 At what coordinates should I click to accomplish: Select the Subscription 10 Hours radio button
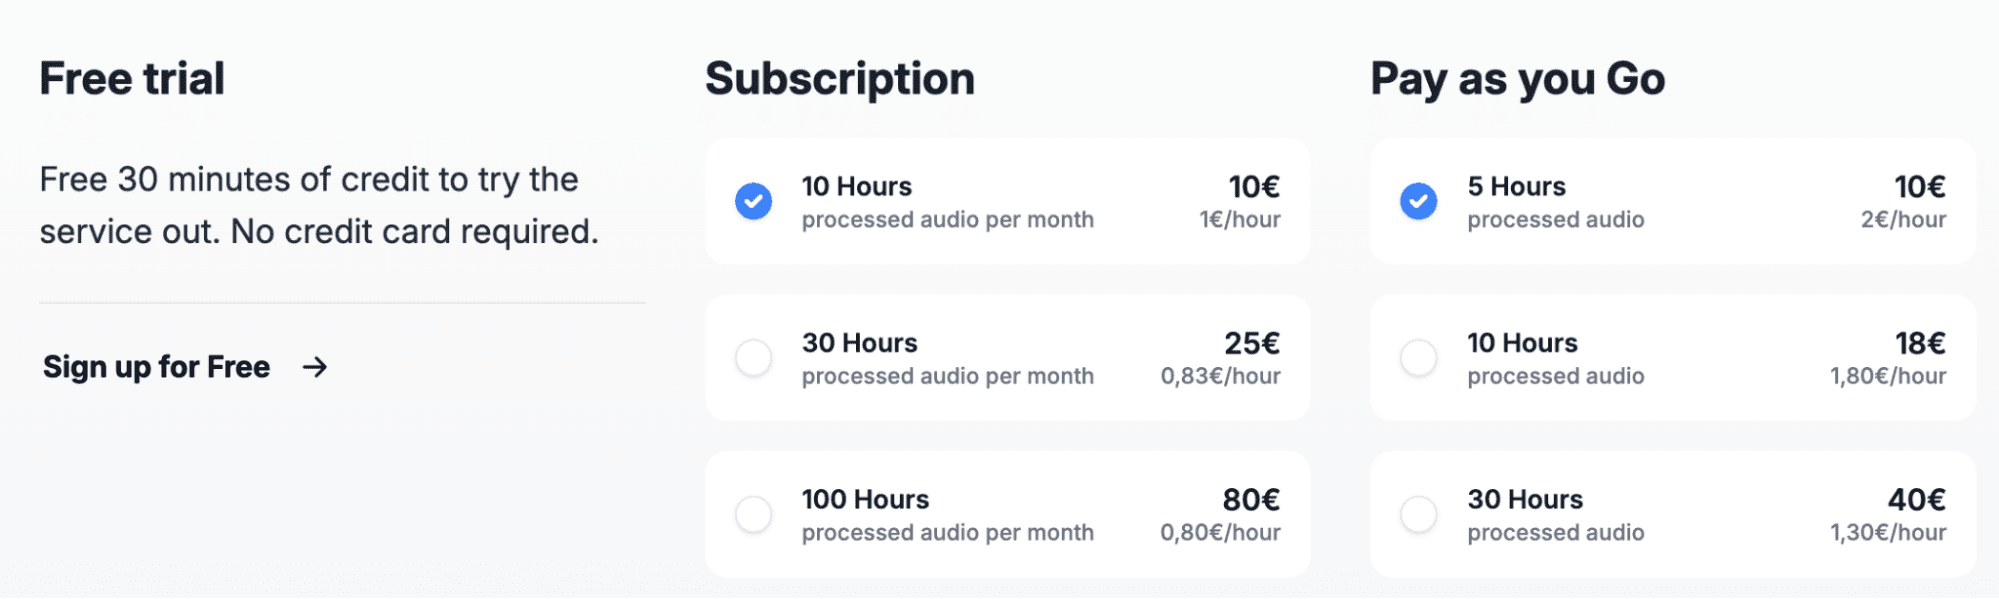point(753,201)
